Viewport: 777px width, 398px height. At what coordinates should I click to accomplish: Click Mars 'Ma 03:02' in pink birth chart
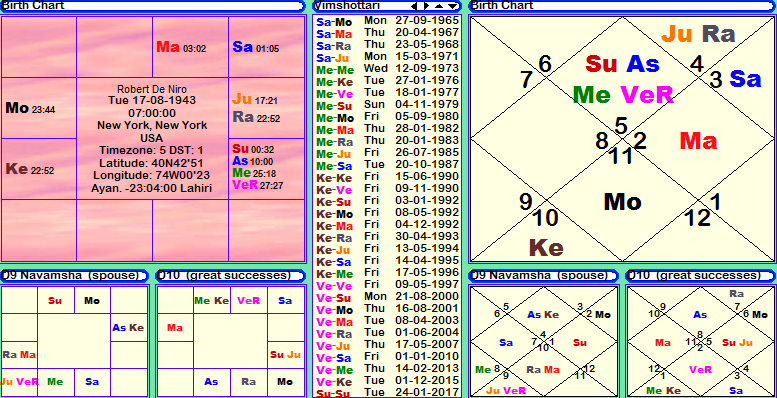(181, 47)
